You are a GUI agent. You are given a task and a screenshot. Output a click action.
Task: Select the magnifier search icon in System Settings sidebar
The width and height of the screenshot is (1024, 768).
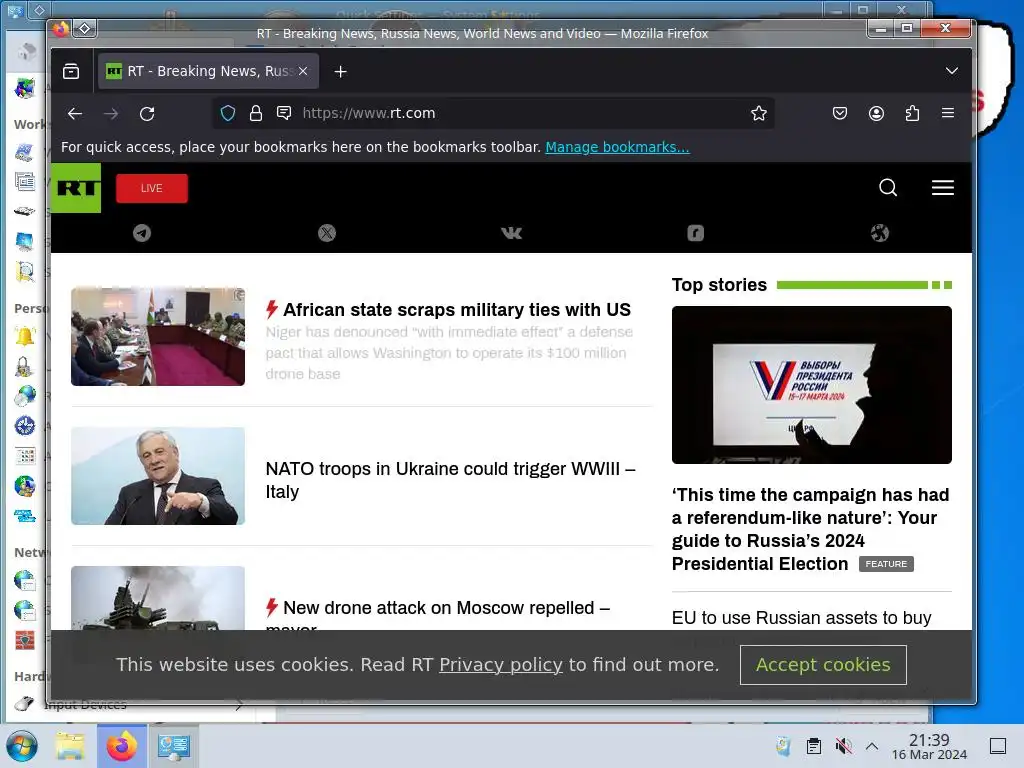tap(25, 271)
